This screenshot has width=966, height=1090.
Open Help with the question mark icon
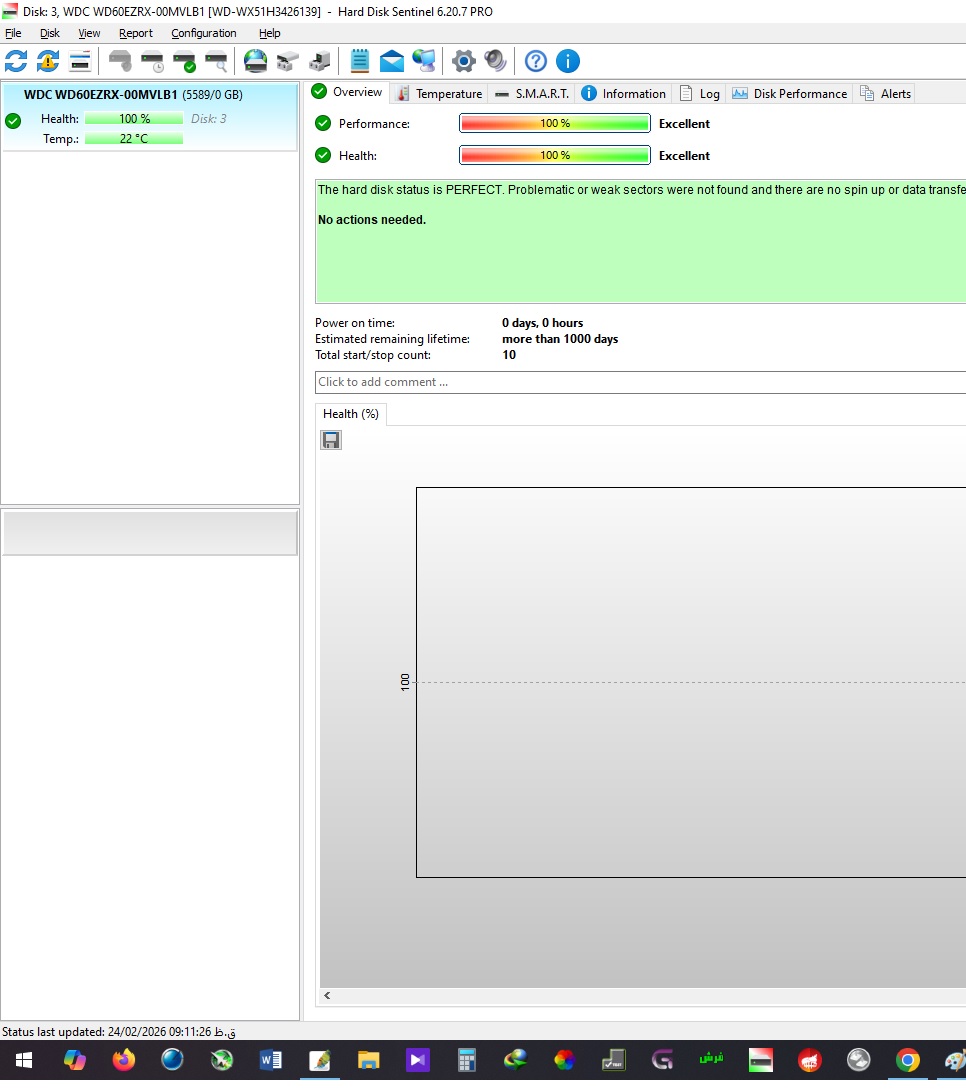tap(536, 61)
